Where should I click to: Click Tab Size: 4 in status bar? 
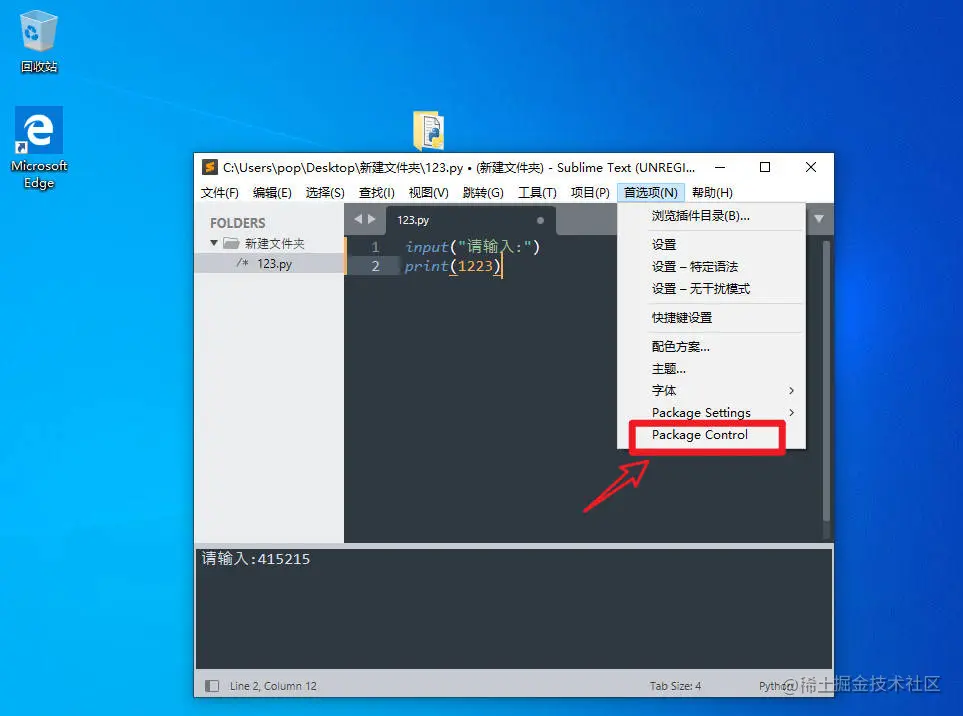click(676, 686)
